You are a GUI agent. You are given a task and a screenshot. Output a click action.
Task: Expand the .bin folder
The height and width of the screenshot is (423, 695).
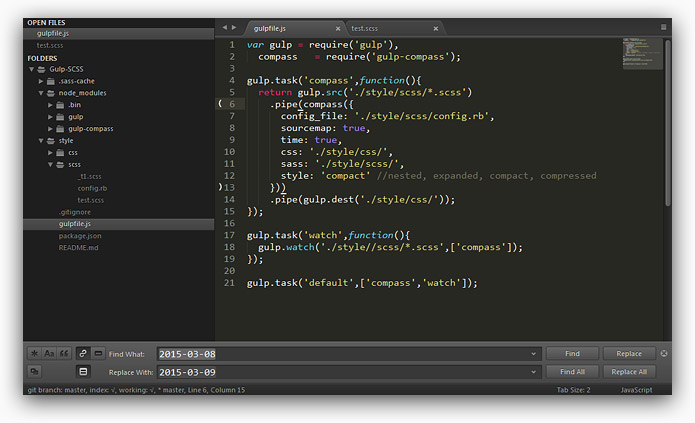click(50, 105)
